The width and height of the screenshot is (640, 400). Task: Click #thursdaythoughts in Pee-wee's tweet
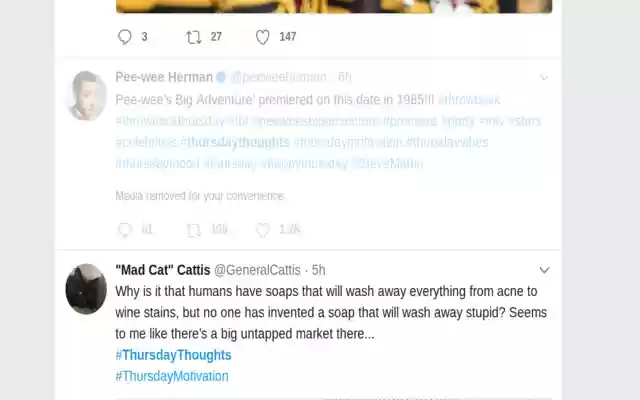(x=235, y=142)
